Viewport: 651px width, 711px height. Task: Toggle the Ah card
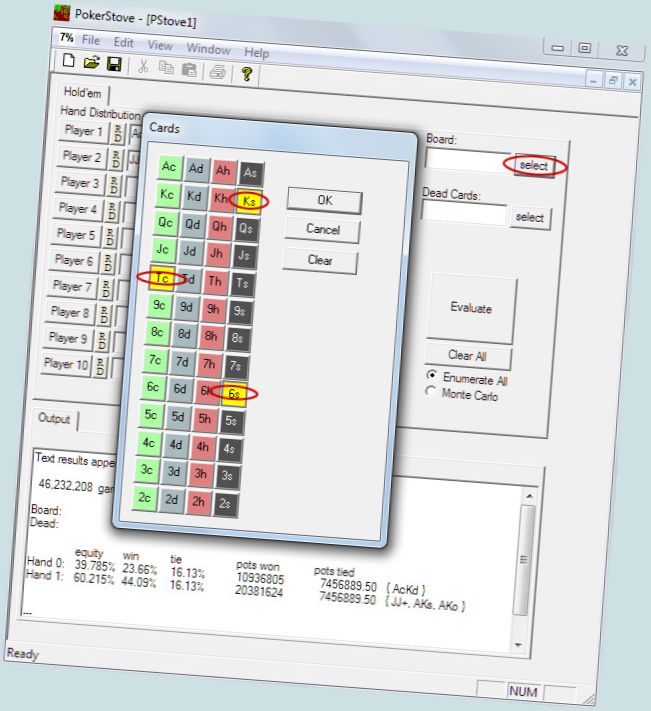coord(223,171)
